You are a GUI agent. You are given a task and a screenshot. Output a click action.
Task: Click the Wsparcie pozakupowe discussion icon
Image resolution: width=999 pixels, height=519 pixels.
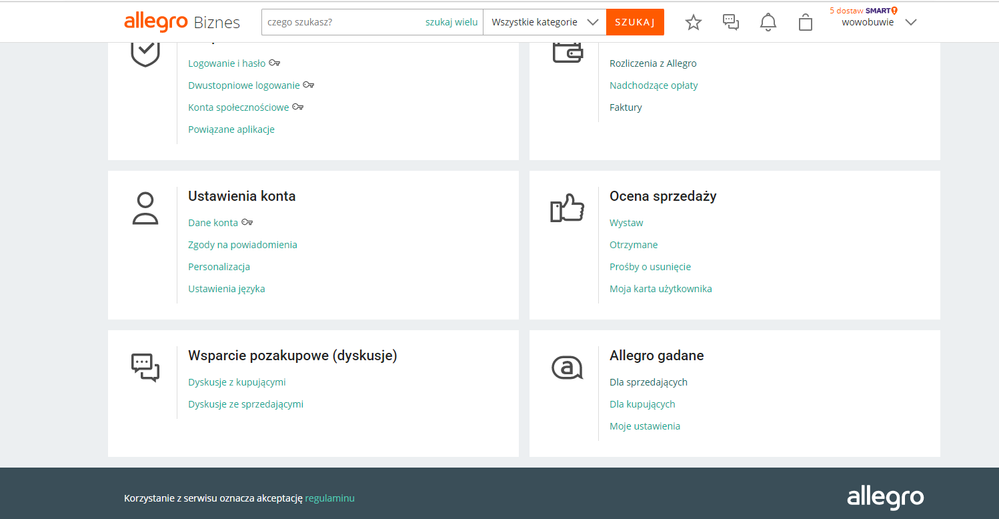[x=145, y=368]
